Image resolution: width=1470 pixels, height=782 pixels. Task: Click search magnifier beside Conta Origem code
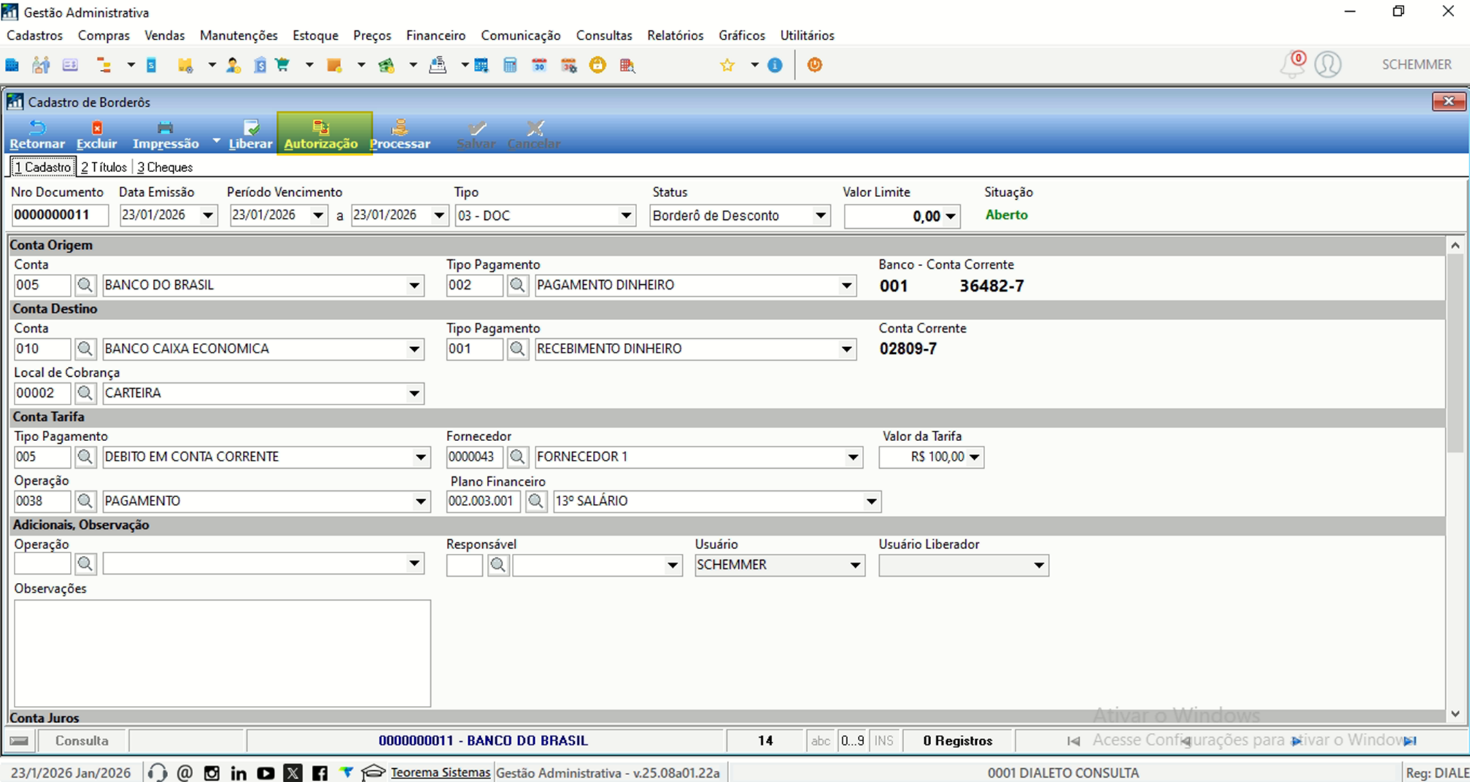[85, 286]
